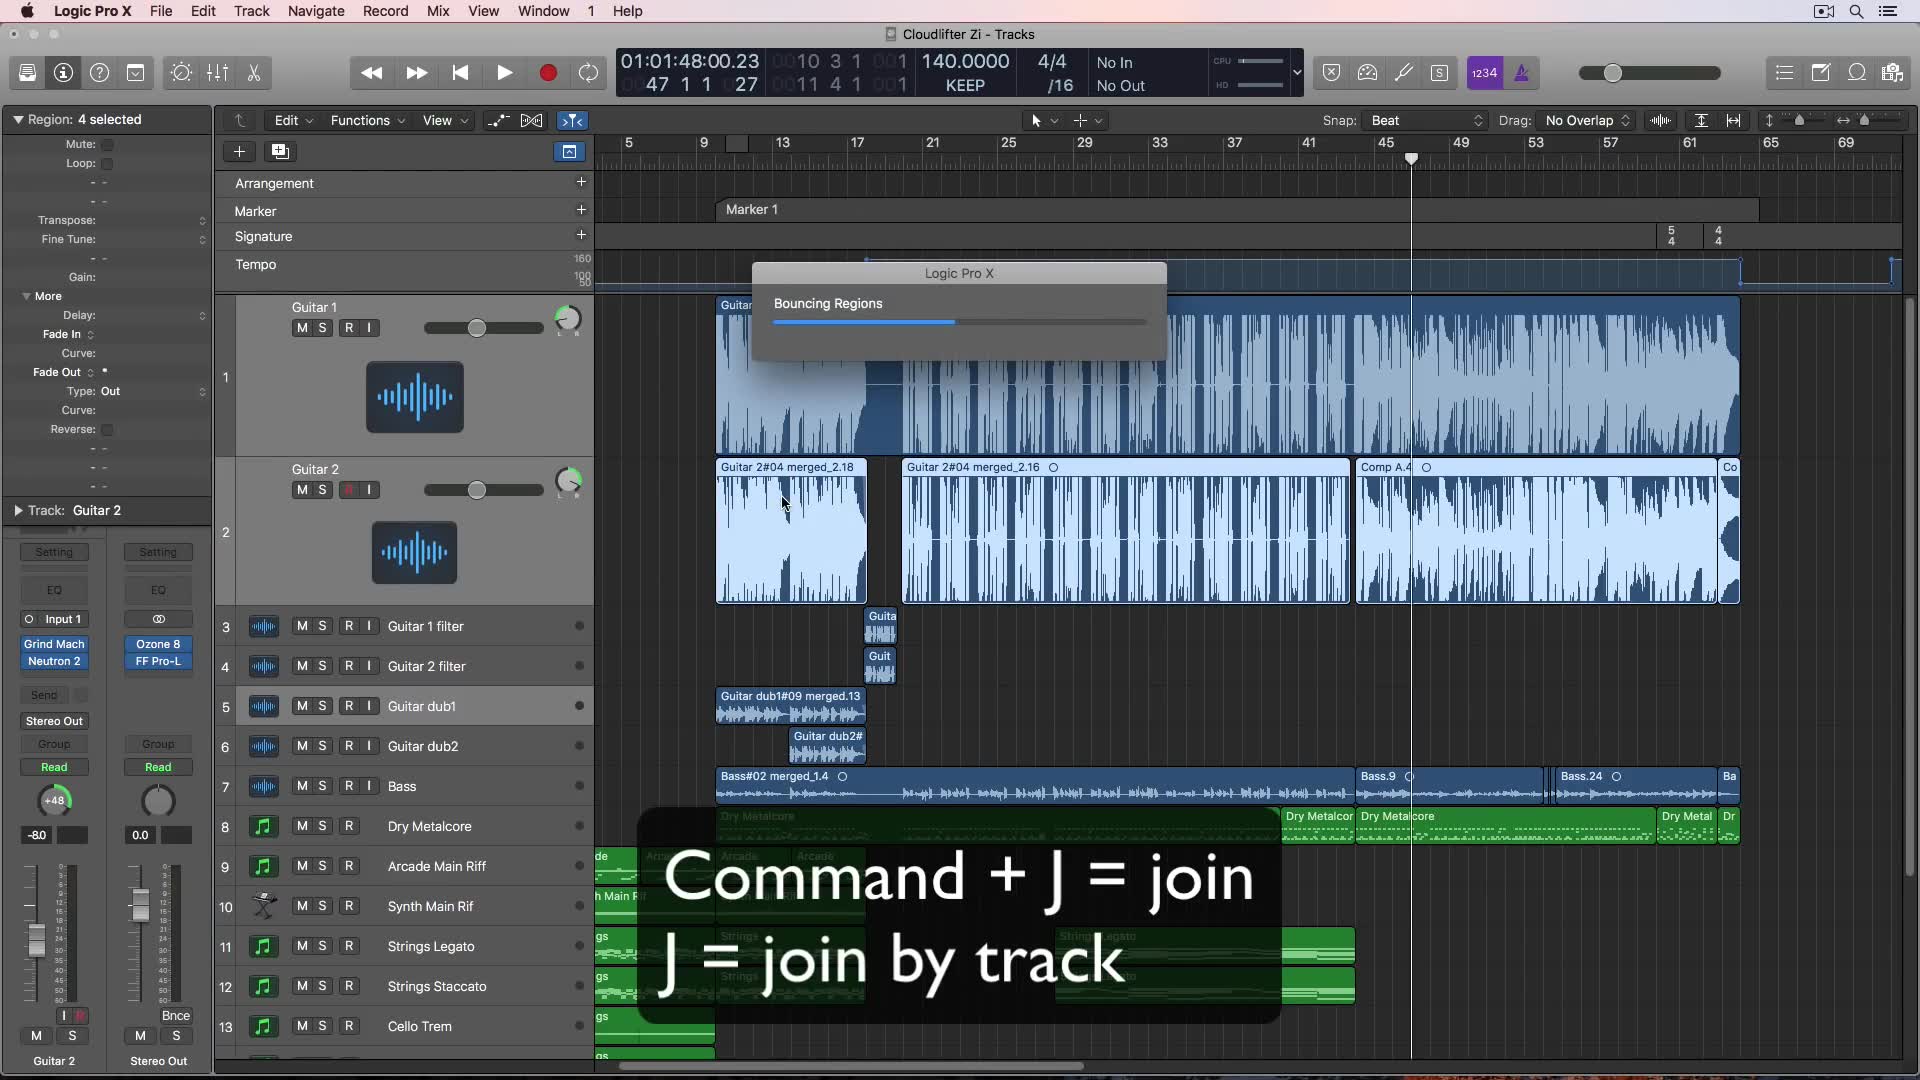Toggle the Mute checkbox in Region inspector

click(x=107, y=145)
